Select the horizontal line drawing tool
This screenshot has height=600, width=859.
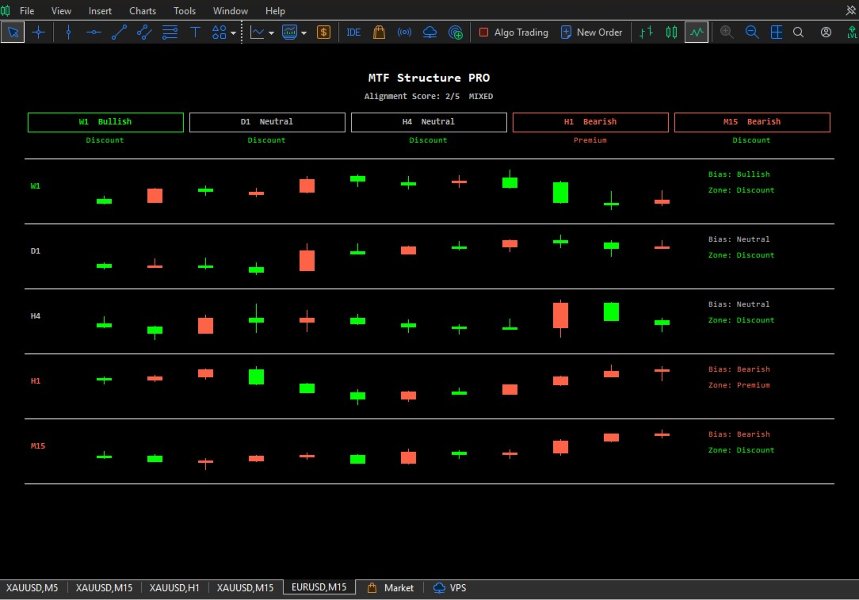click(94, 32)
